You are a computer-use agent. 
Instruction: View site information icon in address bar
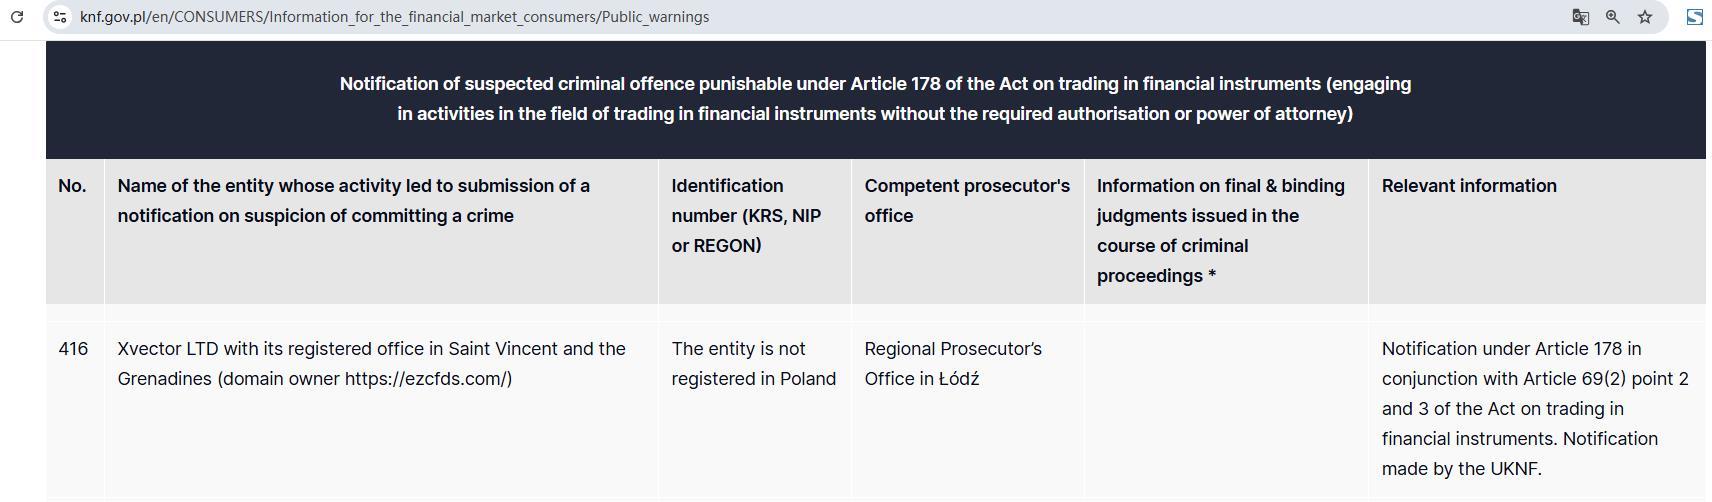pos(60,17)
